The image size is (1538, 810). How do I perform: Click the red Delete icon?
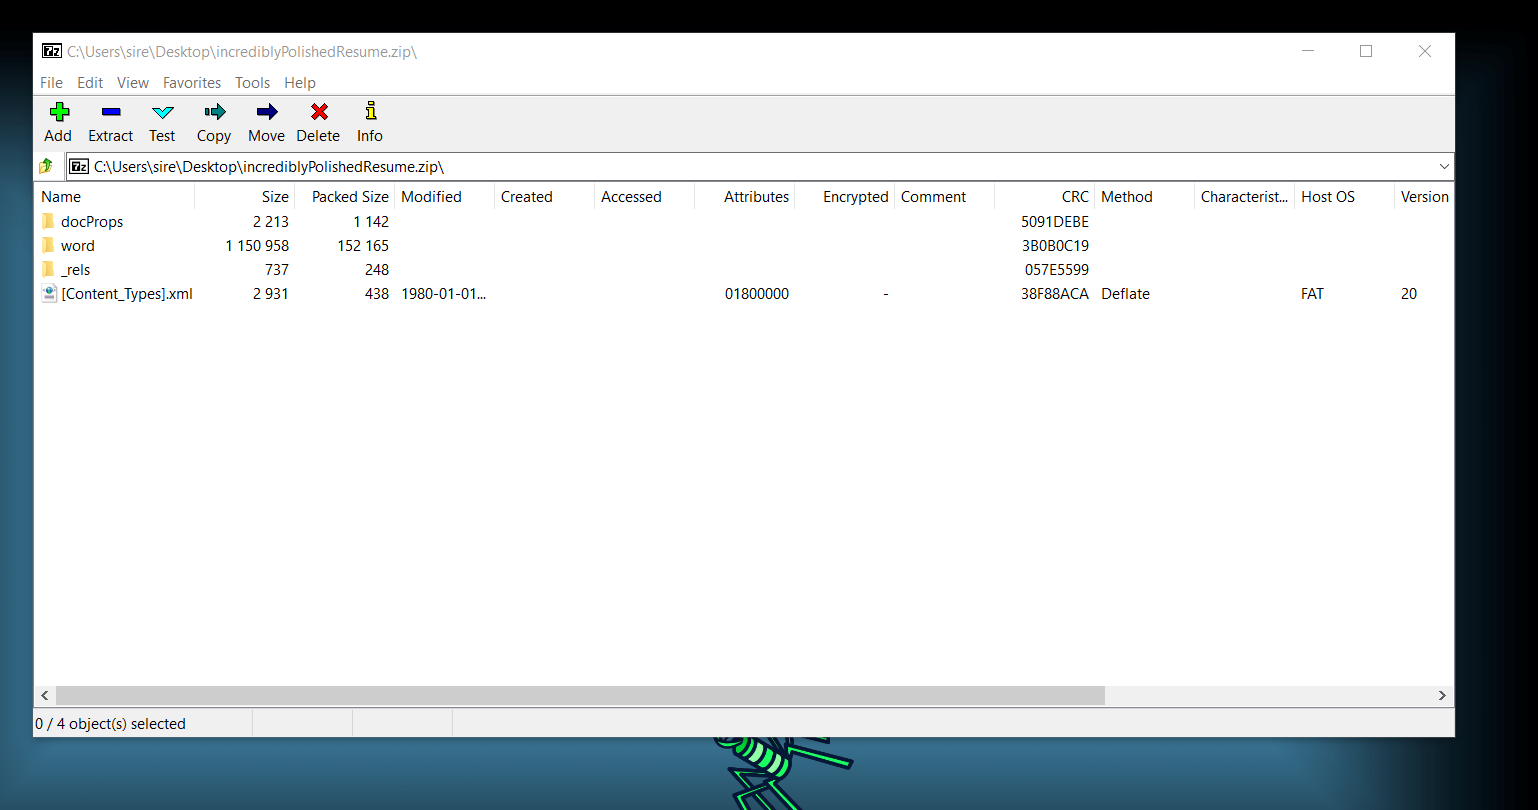[319, 112]
